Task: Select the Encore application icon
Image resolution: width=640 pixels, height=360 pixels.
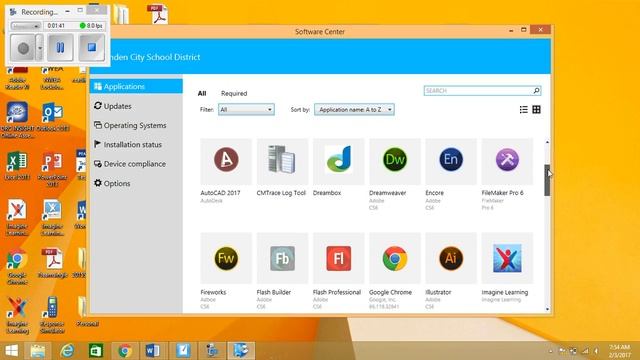Action: (451, 161)
